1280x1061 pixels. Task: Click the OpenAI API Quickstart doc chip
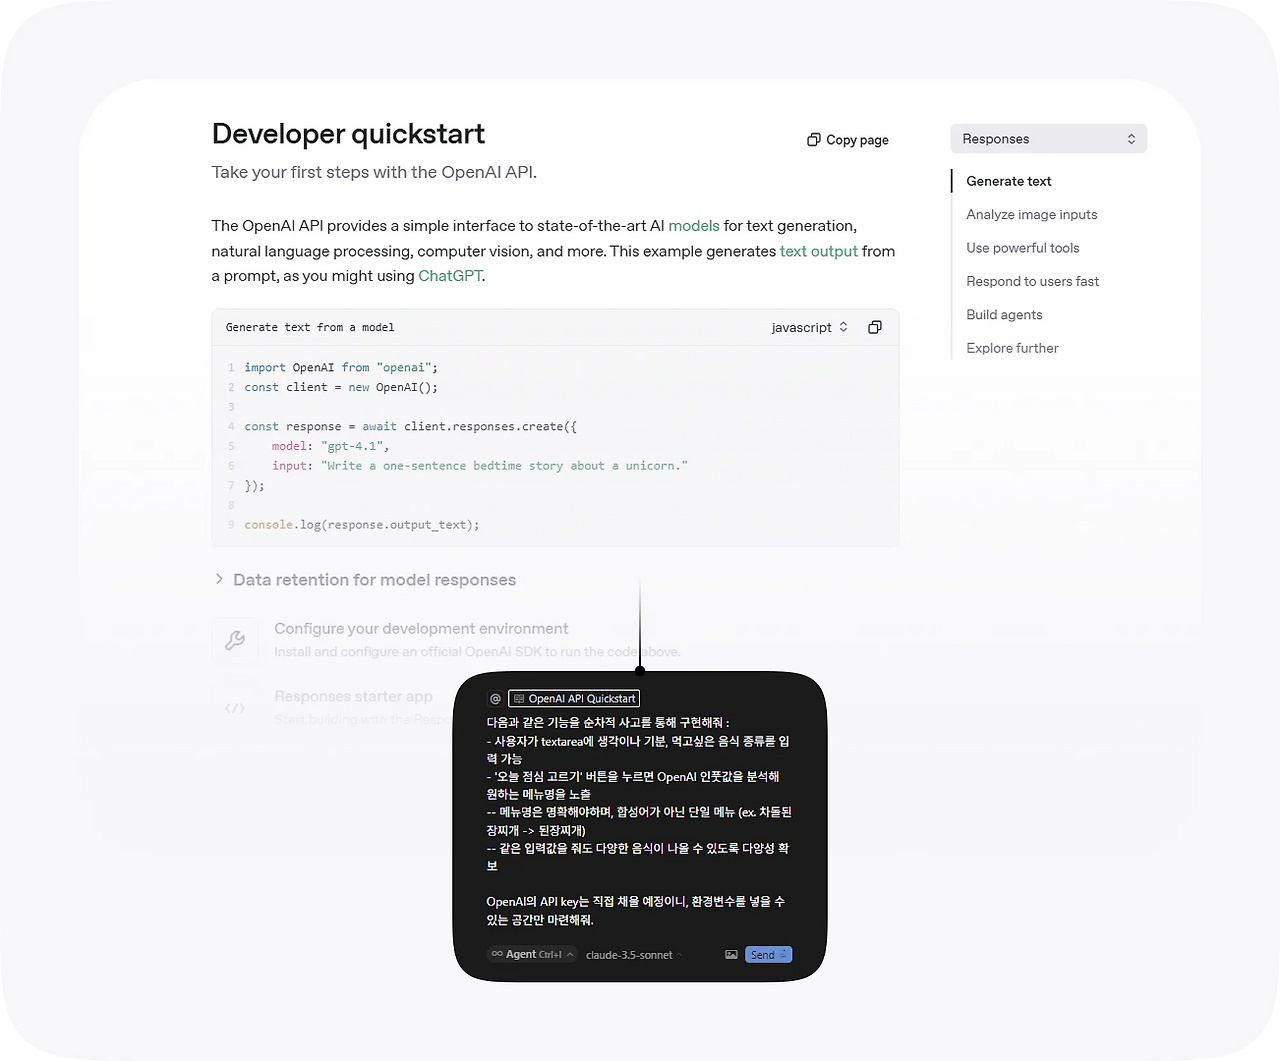(574, 699)
